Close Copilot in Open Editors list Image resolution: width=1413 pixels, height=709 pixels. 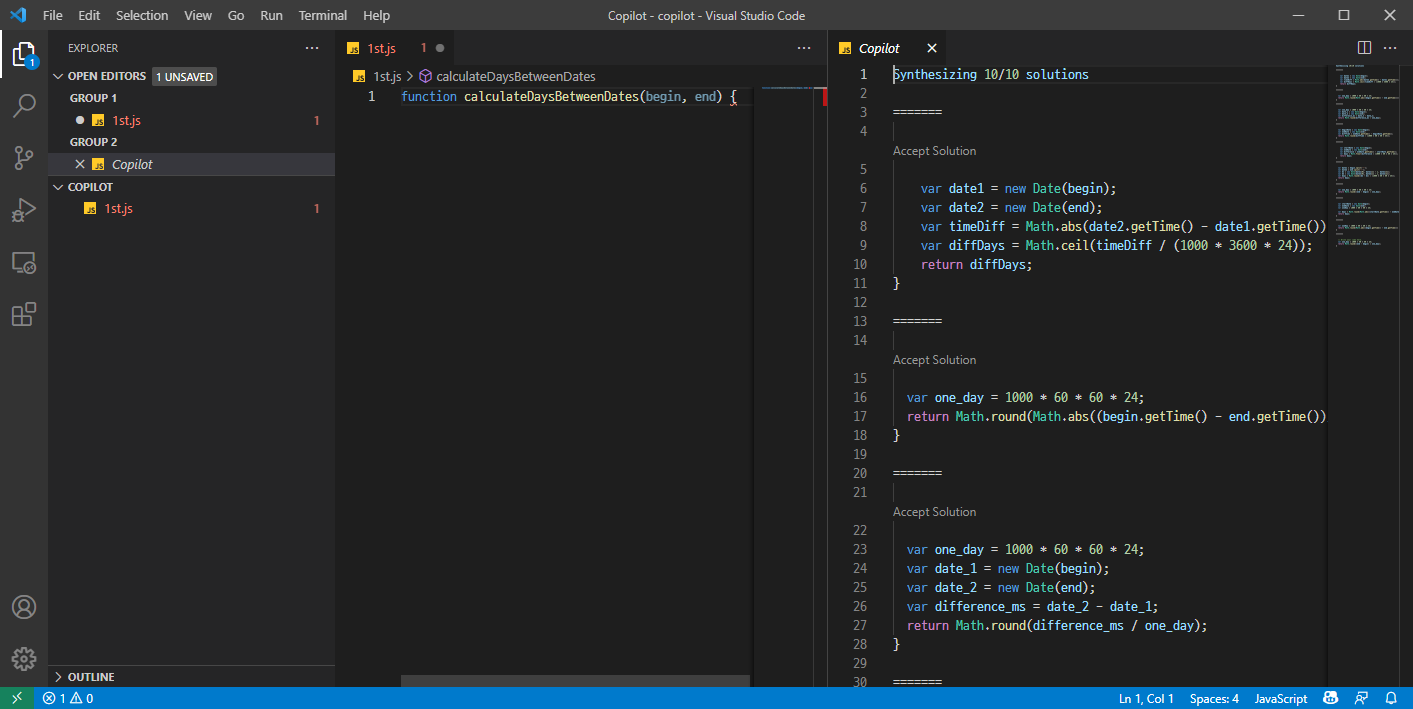click(80, 164)
